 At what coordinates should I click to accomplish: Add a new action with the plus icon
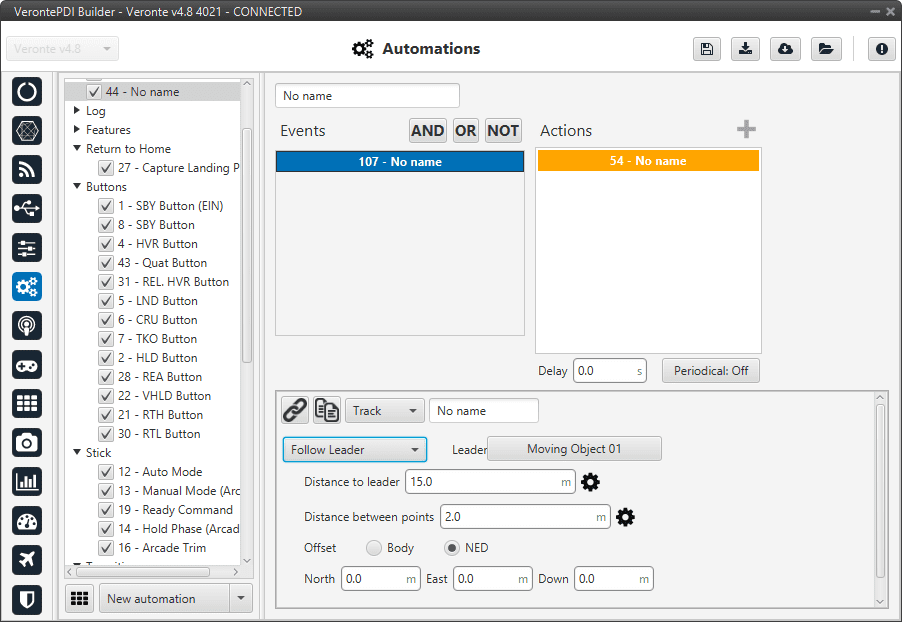point(746,129)
